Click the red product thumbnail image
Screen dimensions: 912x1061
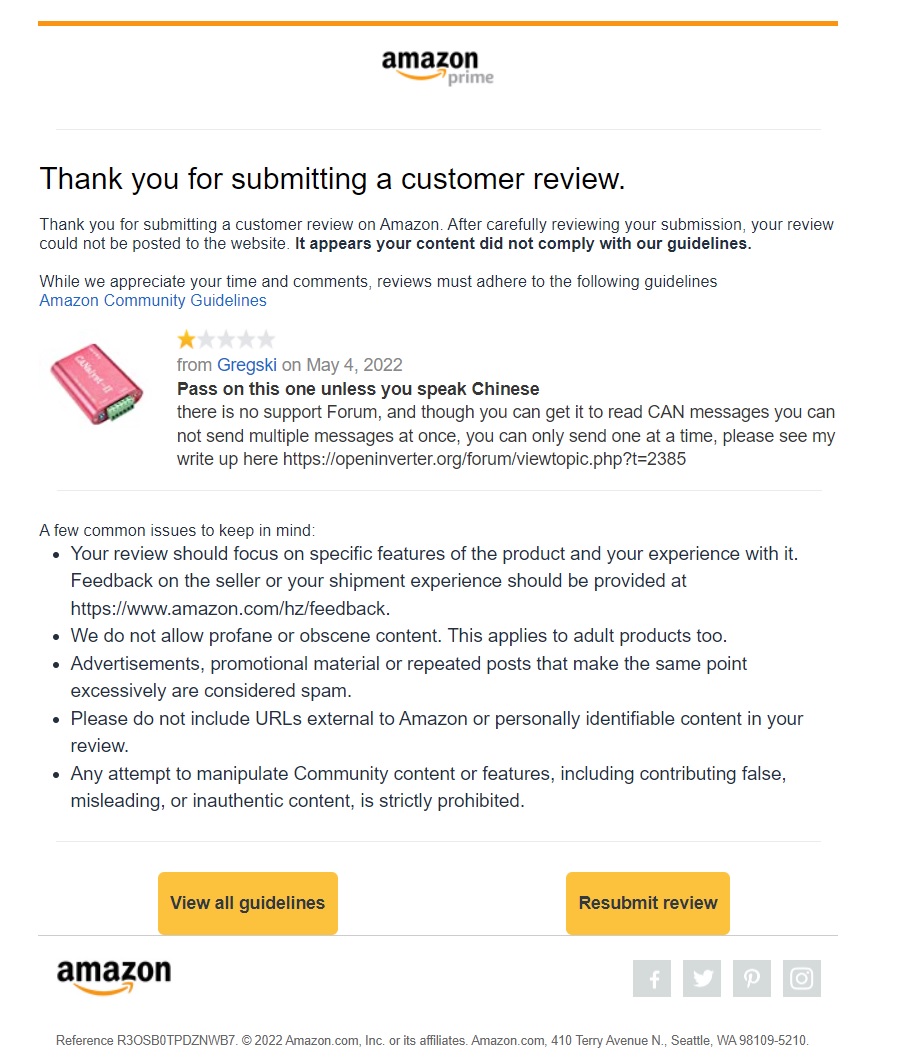pos(97,383)
